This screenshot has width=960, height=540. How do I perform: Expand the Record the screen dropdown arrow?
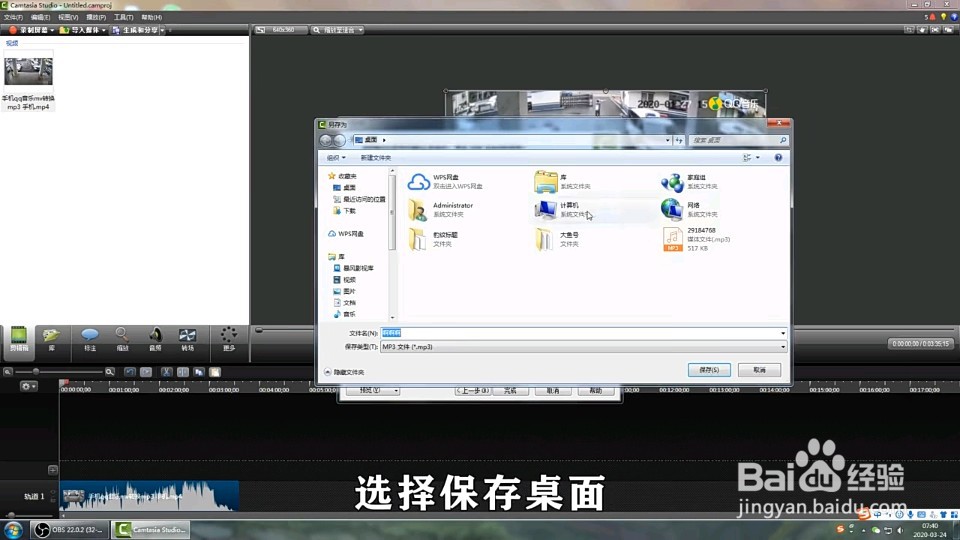pyautogui.click(x=52, y=30)
